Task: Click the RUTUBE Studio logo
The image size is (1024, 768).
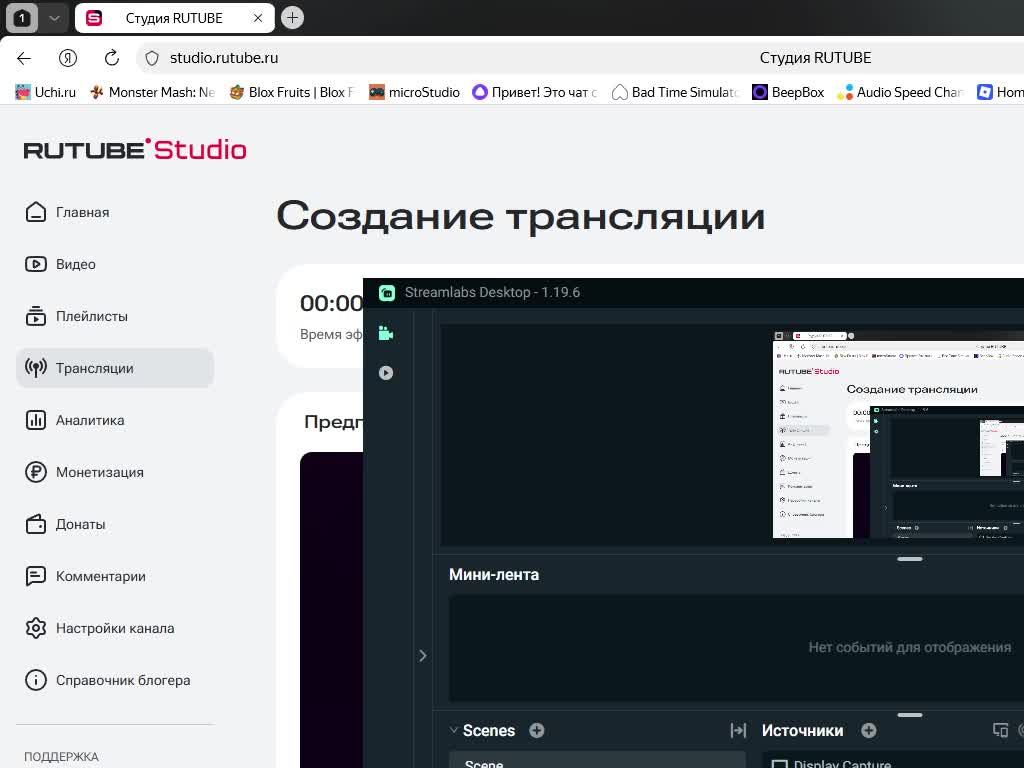Action: (x=135, y=150)
